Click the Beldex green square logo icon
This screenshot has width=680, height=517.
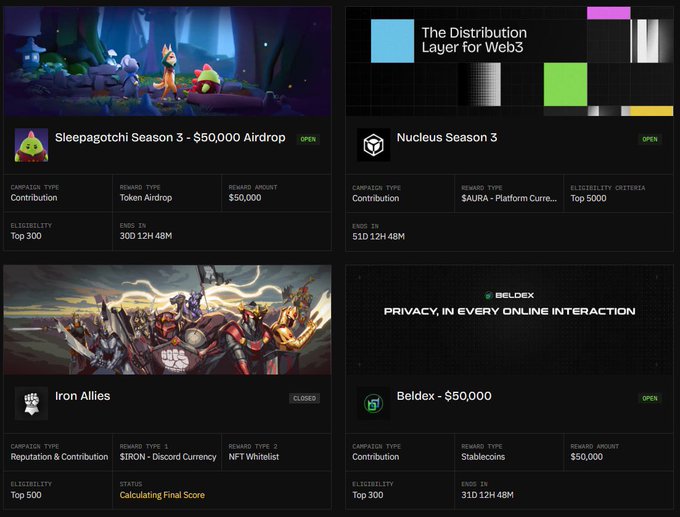coord(373,404)
